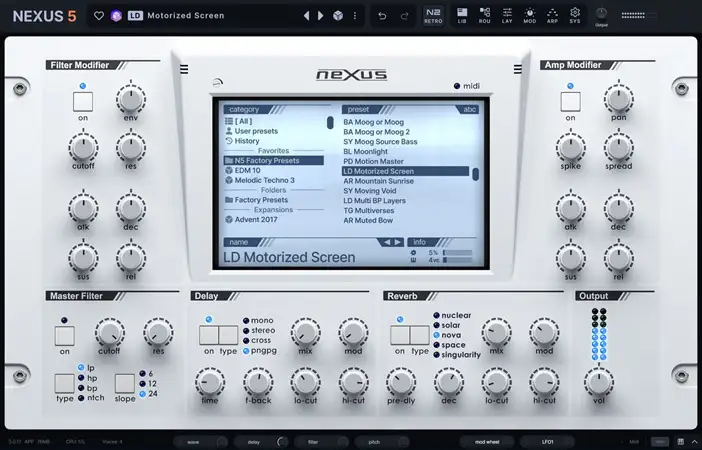Click the Delay type button
702x450 pixels.
[x=228, y=335]
